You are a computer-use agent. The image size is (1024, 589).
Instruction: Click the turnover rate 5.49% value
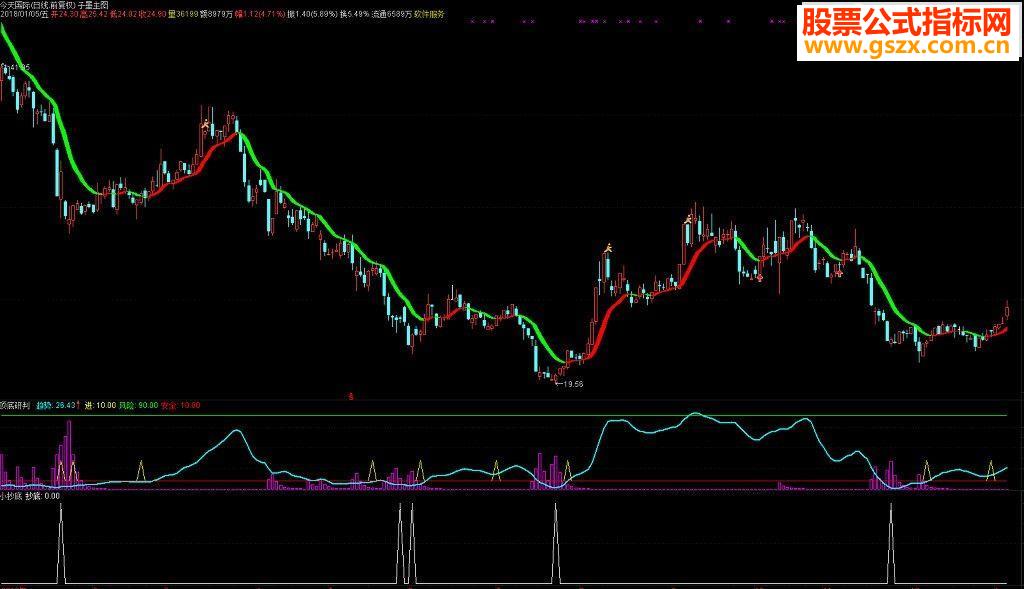pos(355,14)
